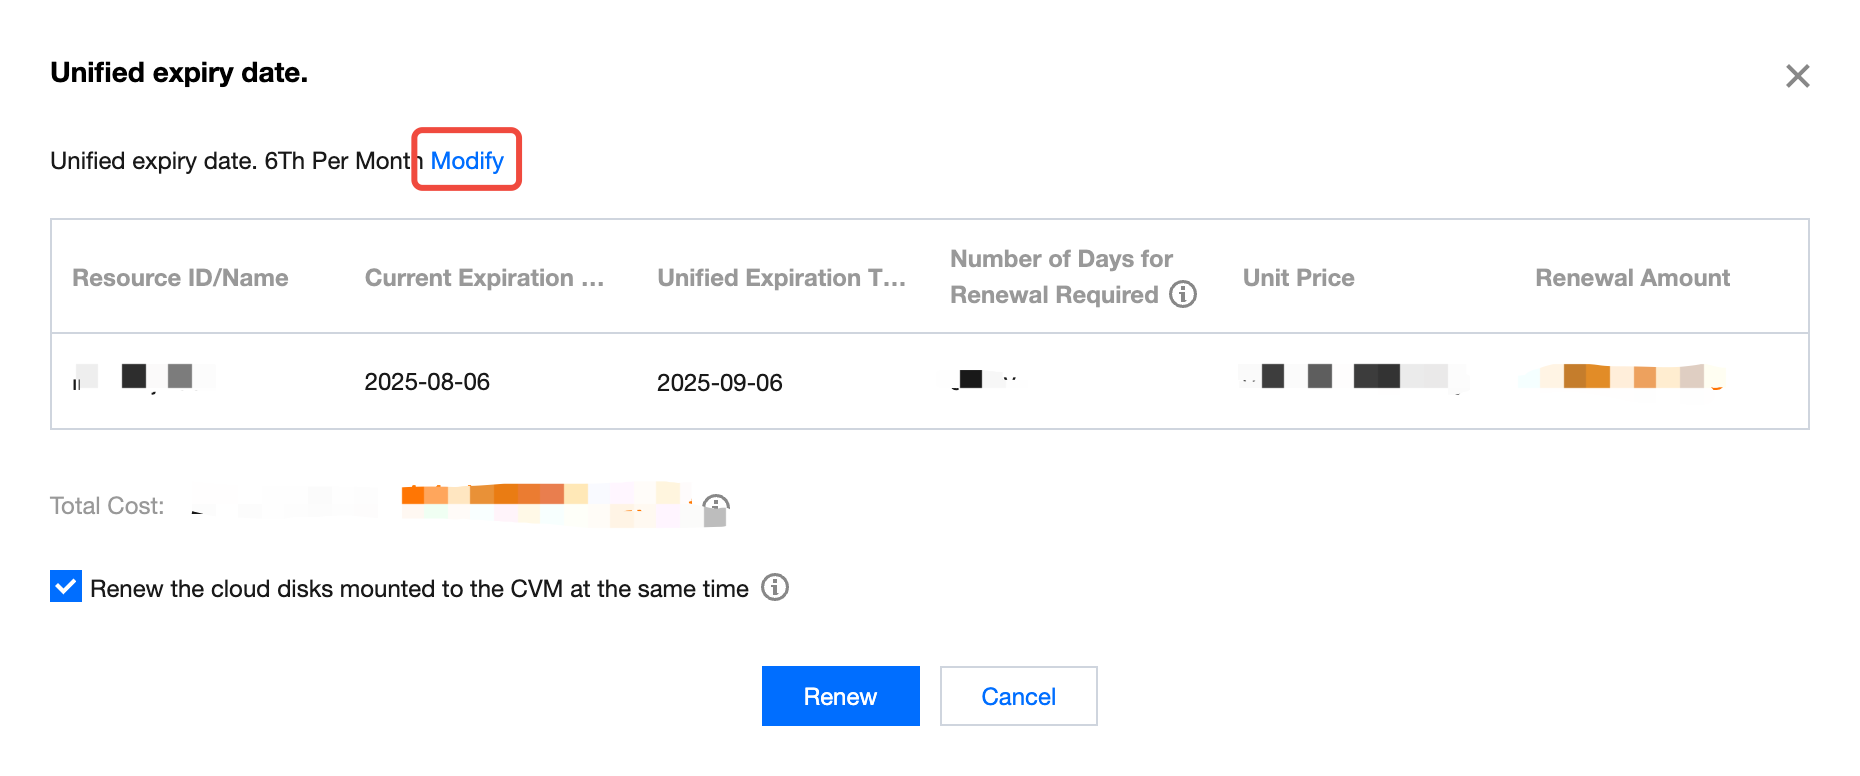Click the Renewal Amount column header

(1632, 278)
